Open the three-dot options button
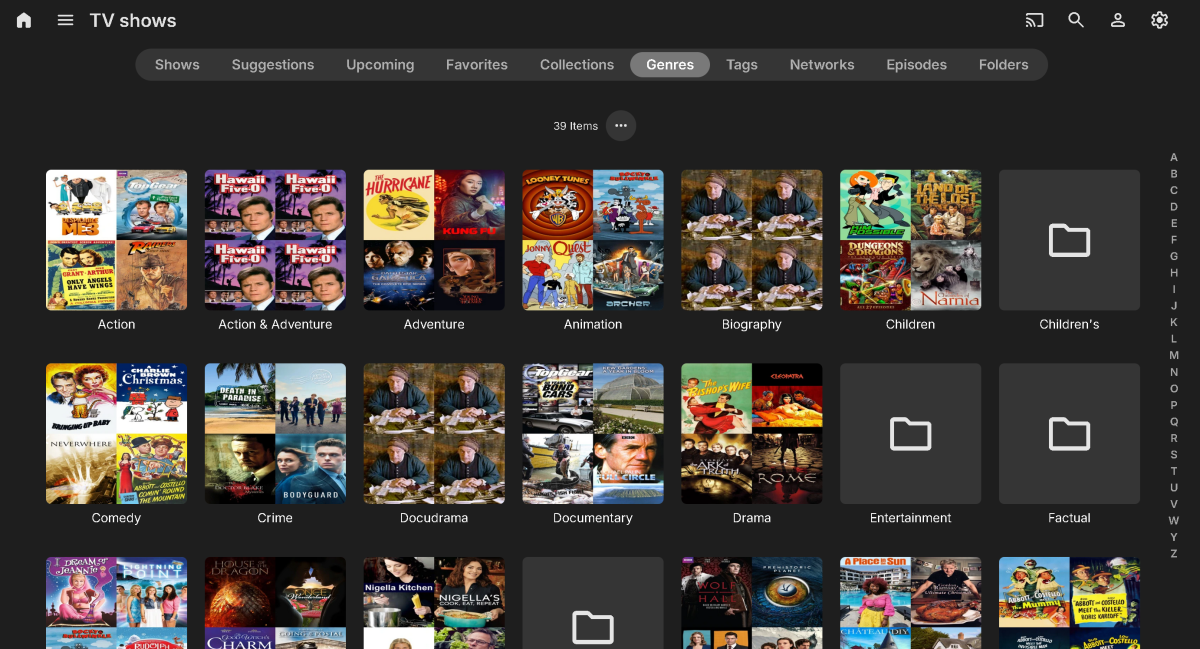1200x649 pixels. point(621,126)
